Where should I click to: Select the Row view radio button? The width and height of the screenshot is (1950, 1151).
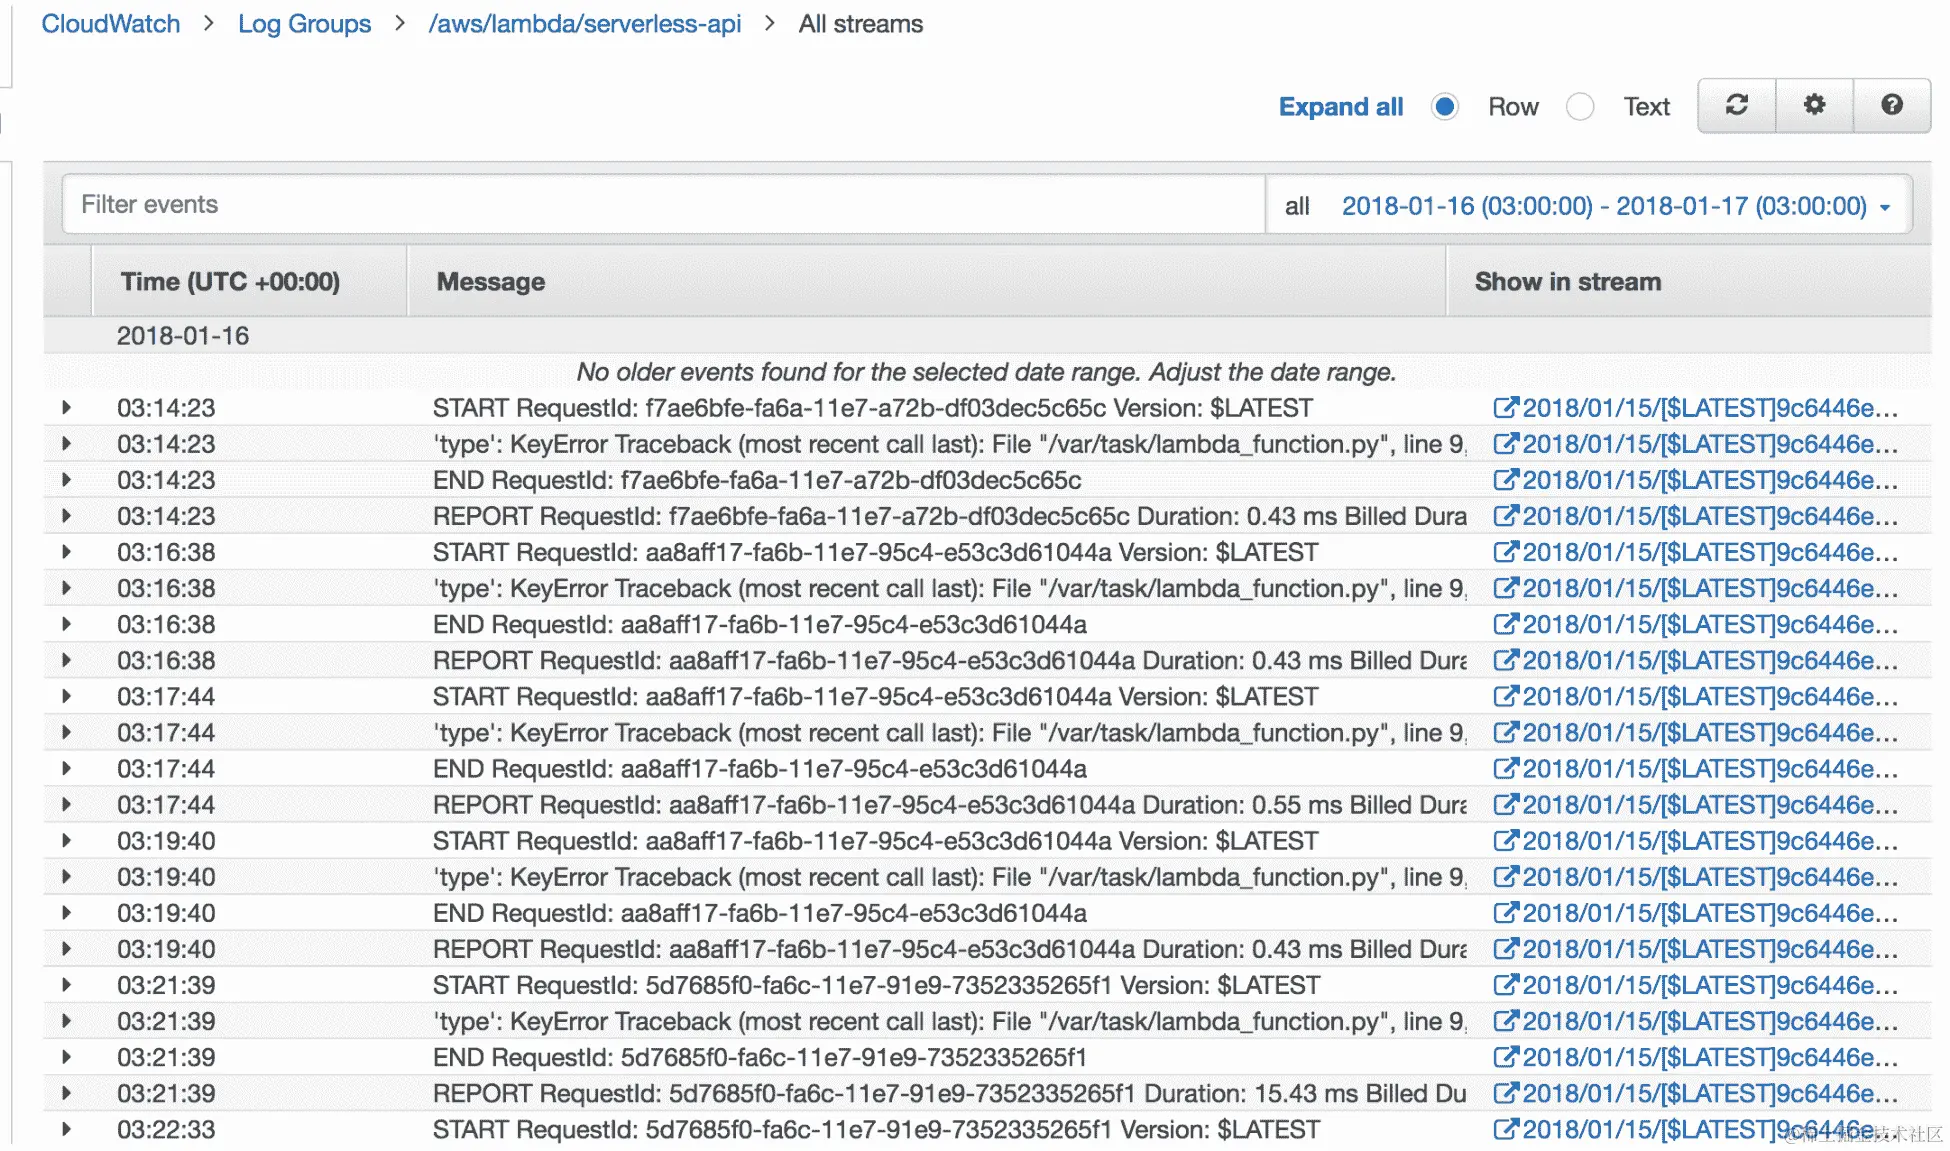(1444, 107)
